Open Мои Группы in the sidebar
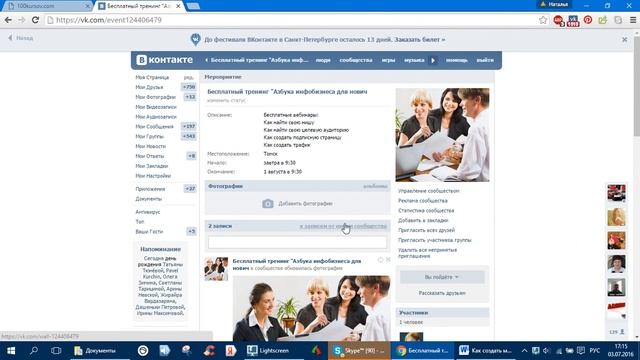 [149, 136]
